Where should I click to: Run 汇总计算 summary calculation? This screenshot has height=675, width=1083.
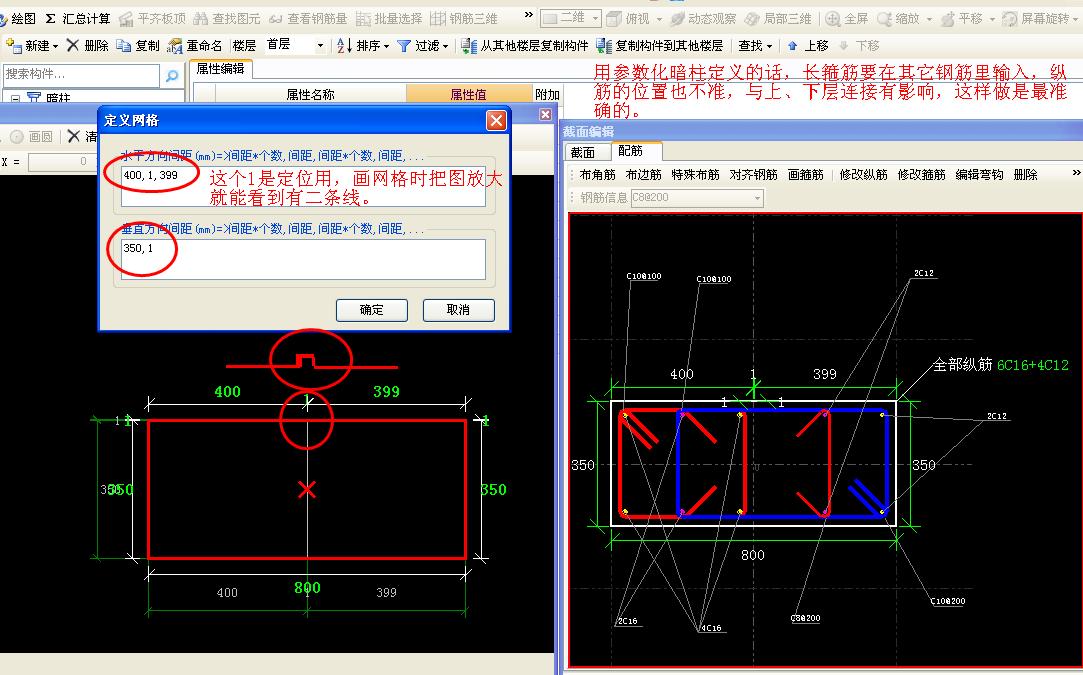point(77,19)
